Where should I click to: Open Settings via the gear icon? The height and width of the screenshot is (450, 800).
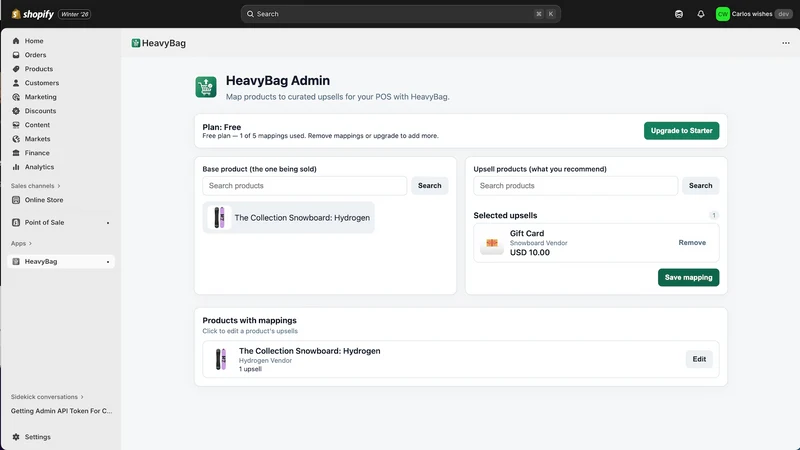(16, 437)
